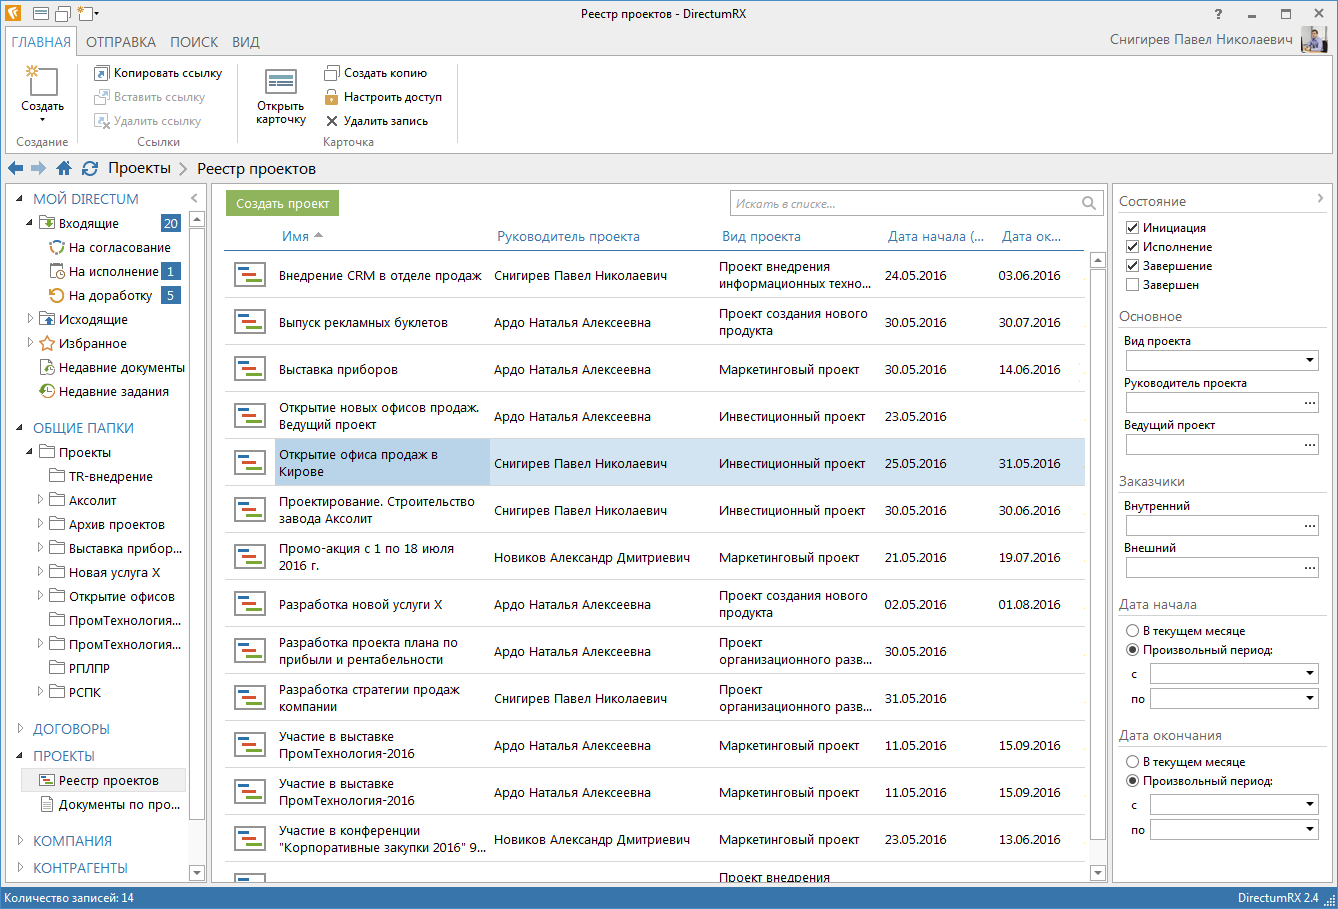Expand the КОМПАНИЯ section

point(20,841)
